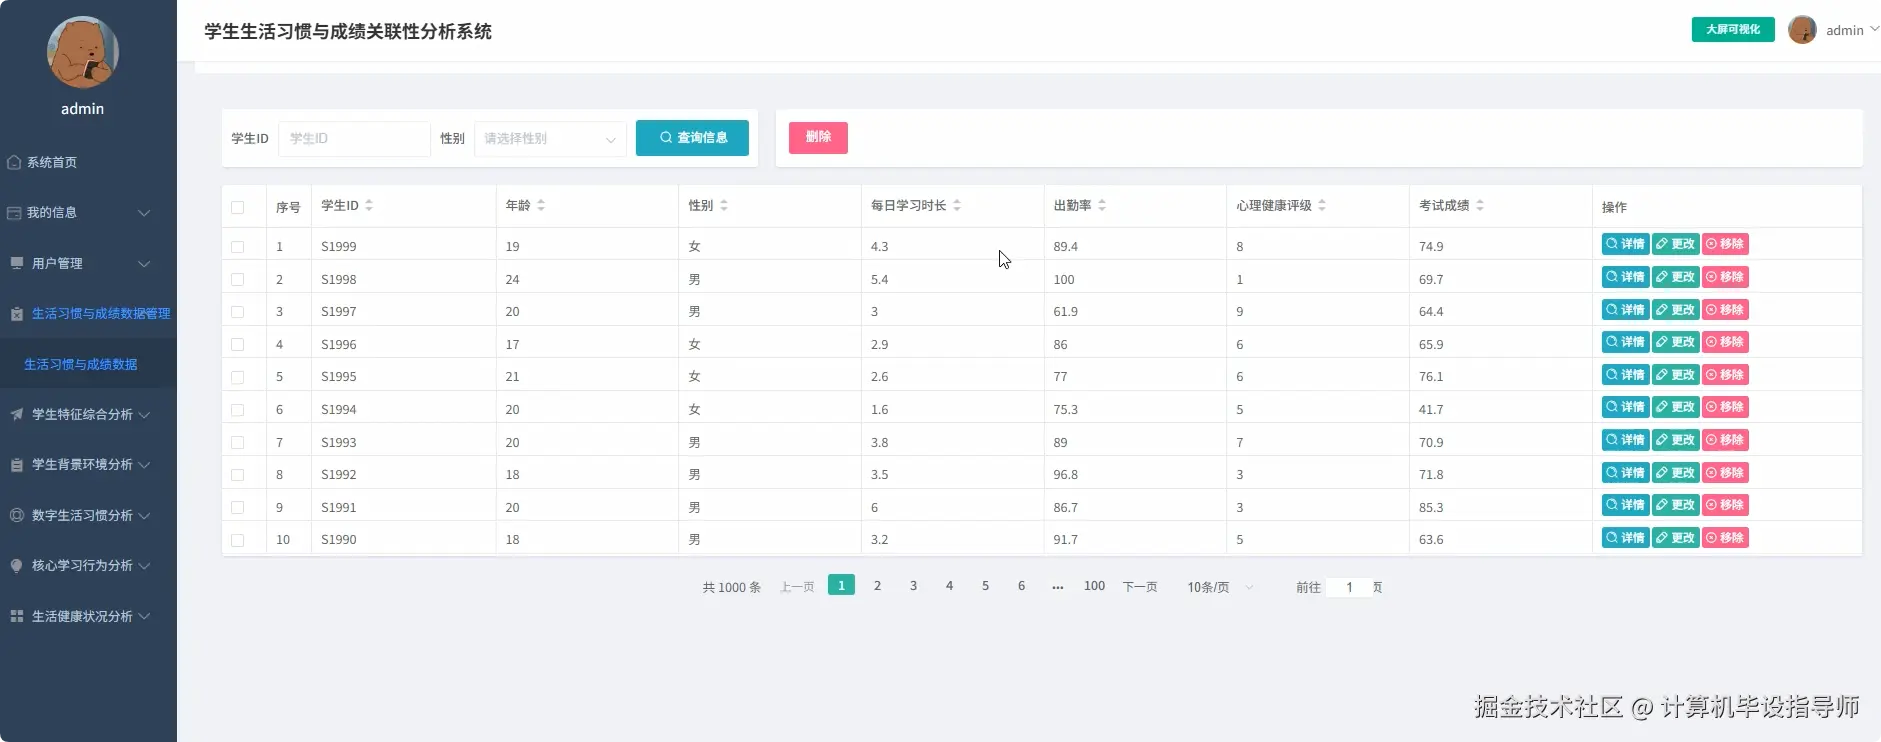This screenshot has height=742, width=1881.
Task: Click the 学生ID search input field
Action: pos(354,139)
